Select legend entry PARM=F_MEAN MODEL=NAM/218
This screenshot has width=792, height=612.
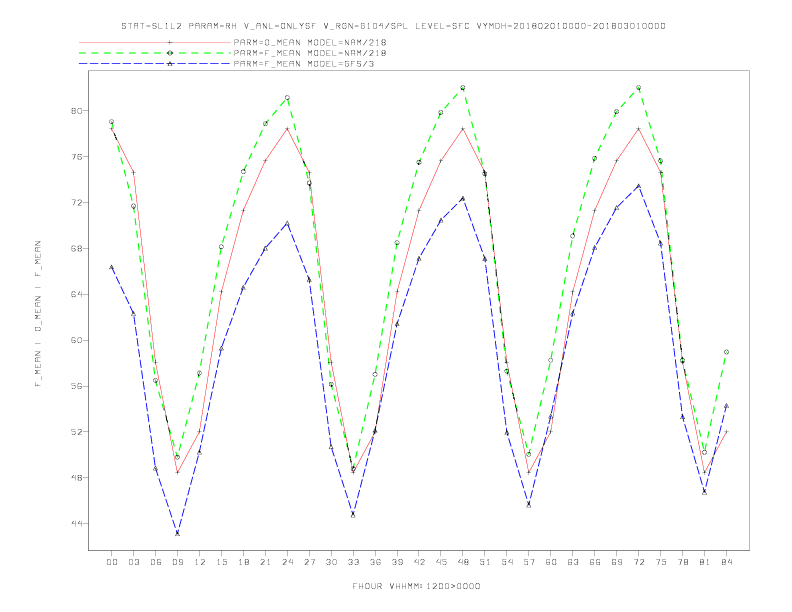click(310, 53)
